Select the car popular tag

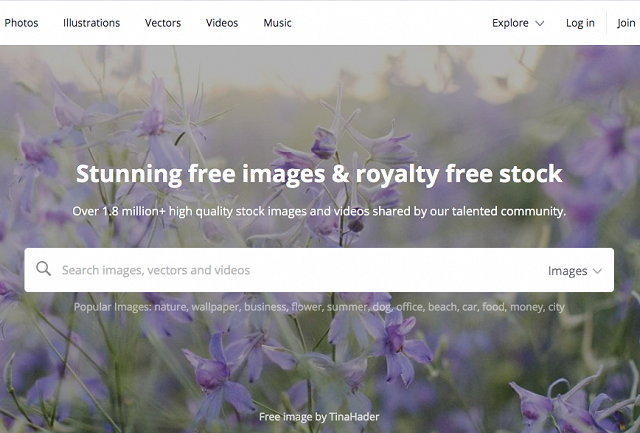click(469, 306)
